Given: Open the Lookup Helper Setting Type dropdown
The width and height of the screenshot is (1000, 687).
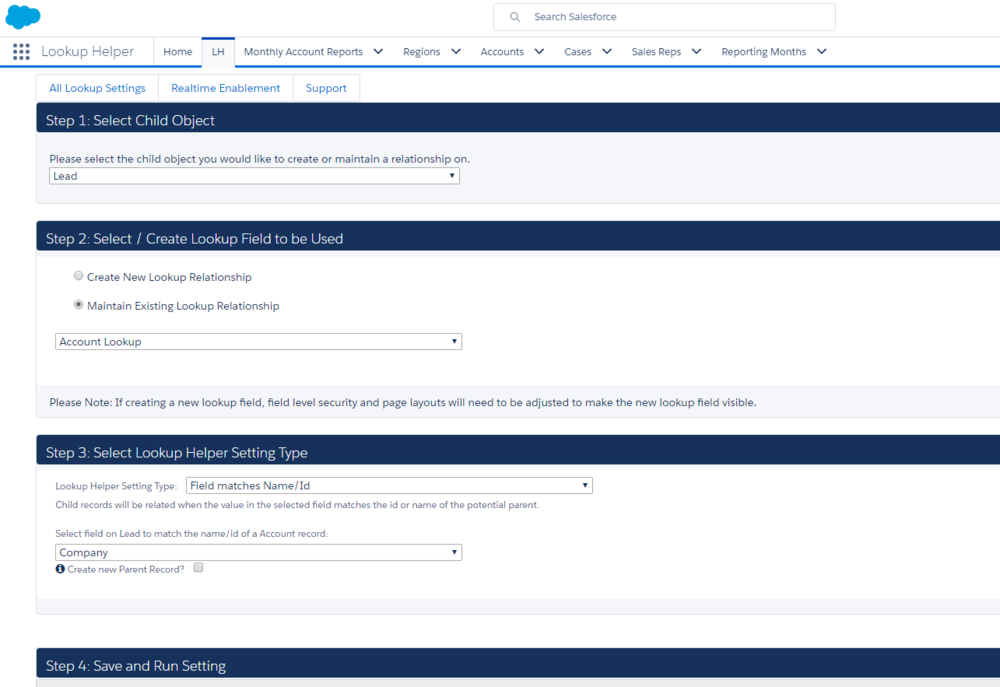Looking at the screenshot, I should tap(389, 485).
